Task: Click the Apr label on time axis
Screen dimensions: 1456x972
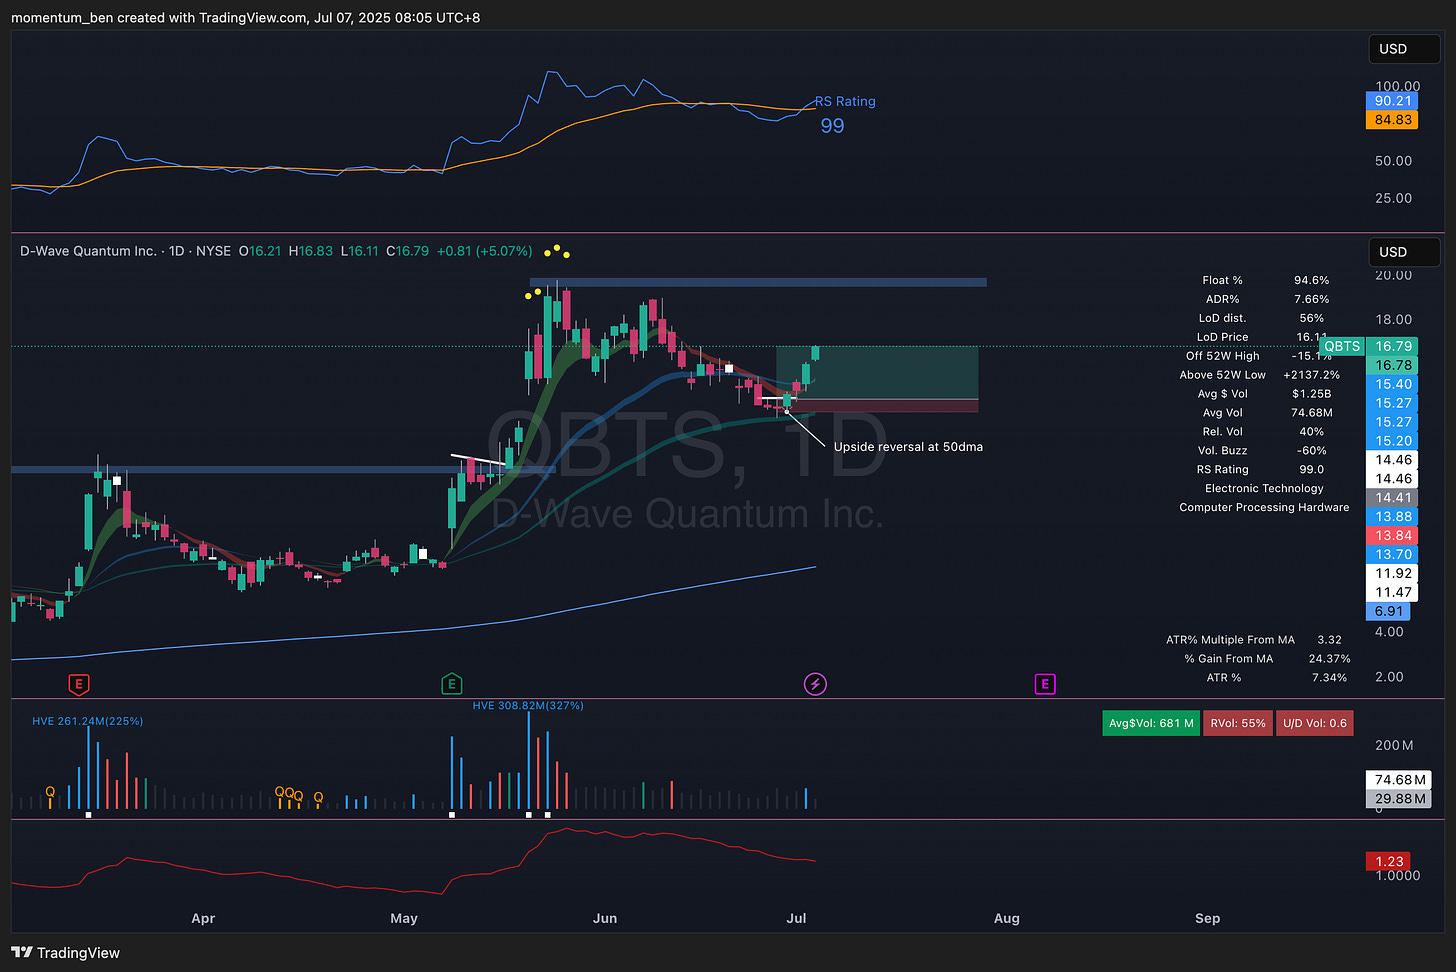Action: coord(203,918)
